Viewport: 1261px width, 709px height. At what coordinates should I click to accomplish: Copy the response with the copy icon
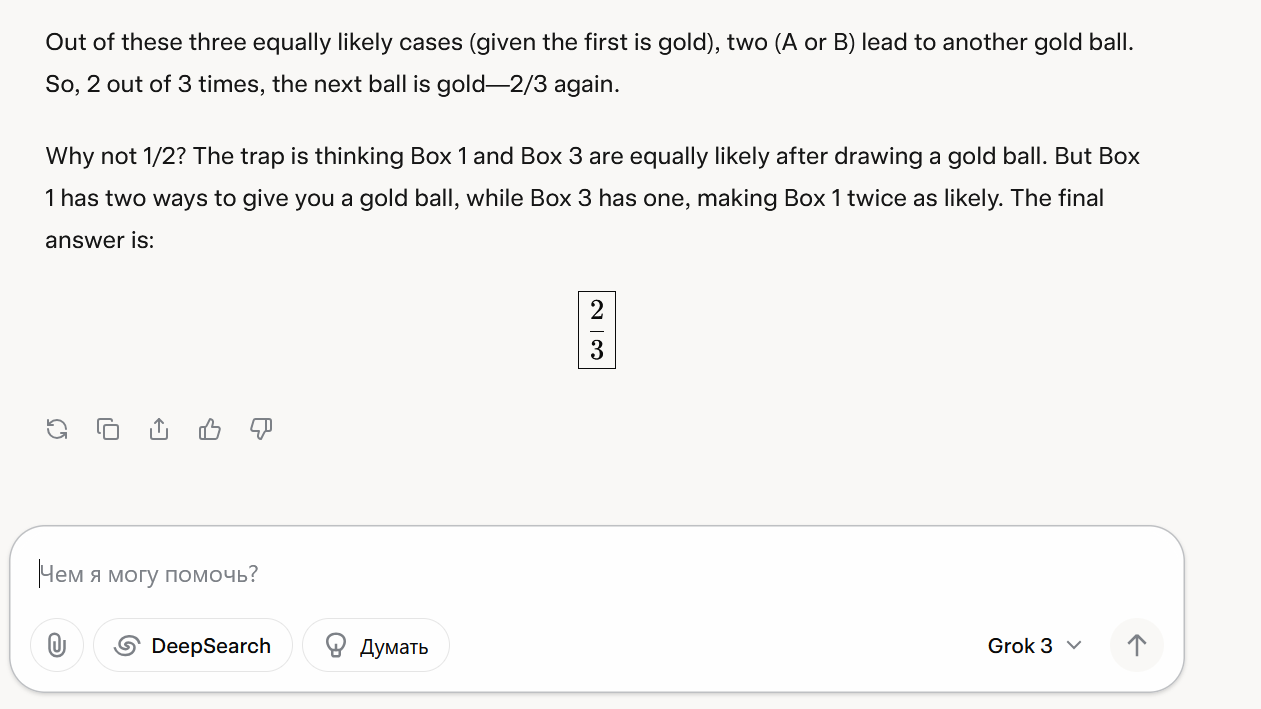[108, 430]
